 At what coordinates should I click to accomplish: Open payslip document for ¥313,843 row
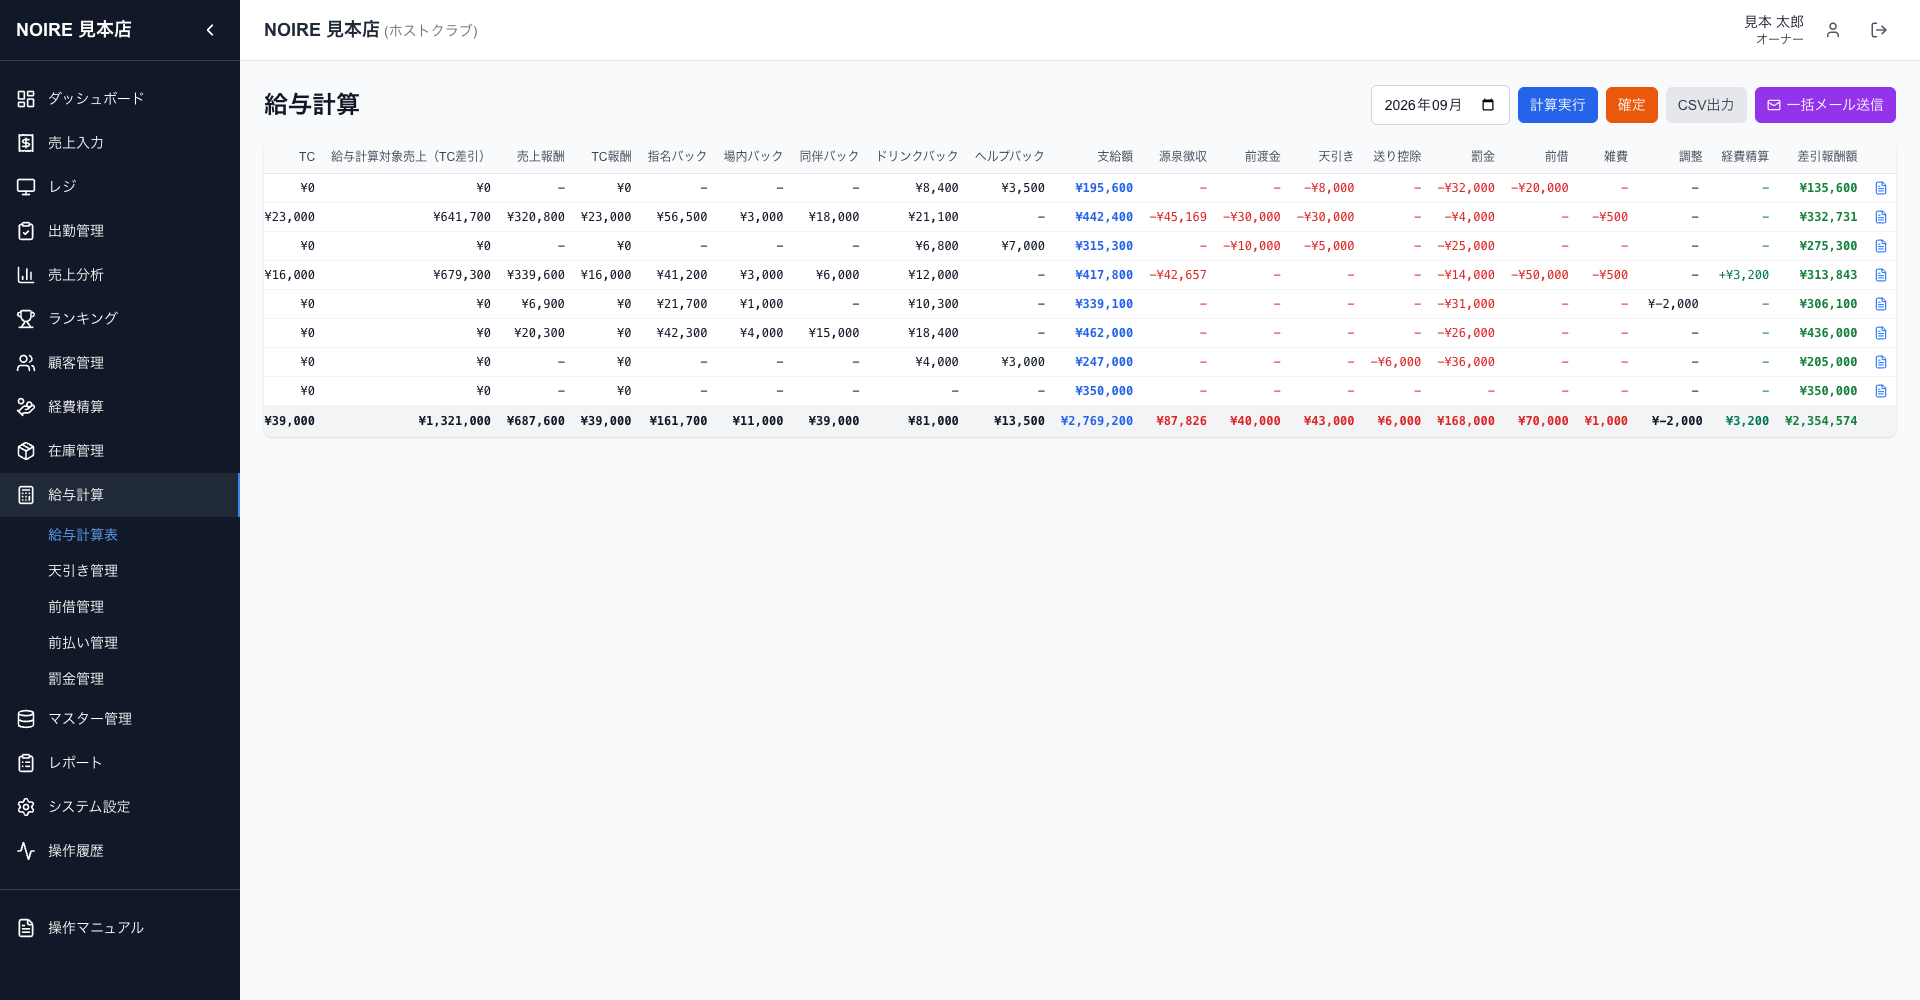[1881, 275]
